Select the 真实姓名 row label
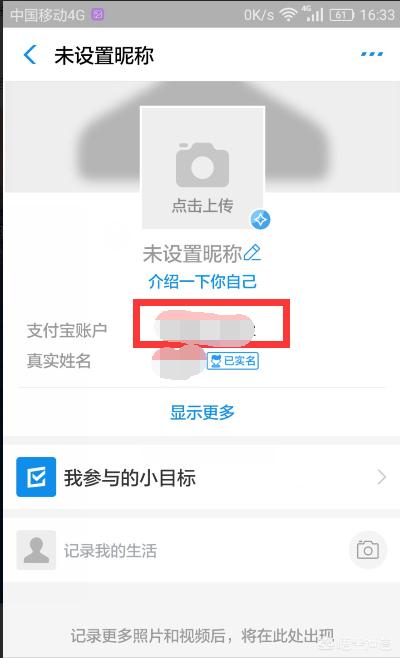Image resolution: width=400 pixels, height=658 pixels. click(x=59, y=361)
